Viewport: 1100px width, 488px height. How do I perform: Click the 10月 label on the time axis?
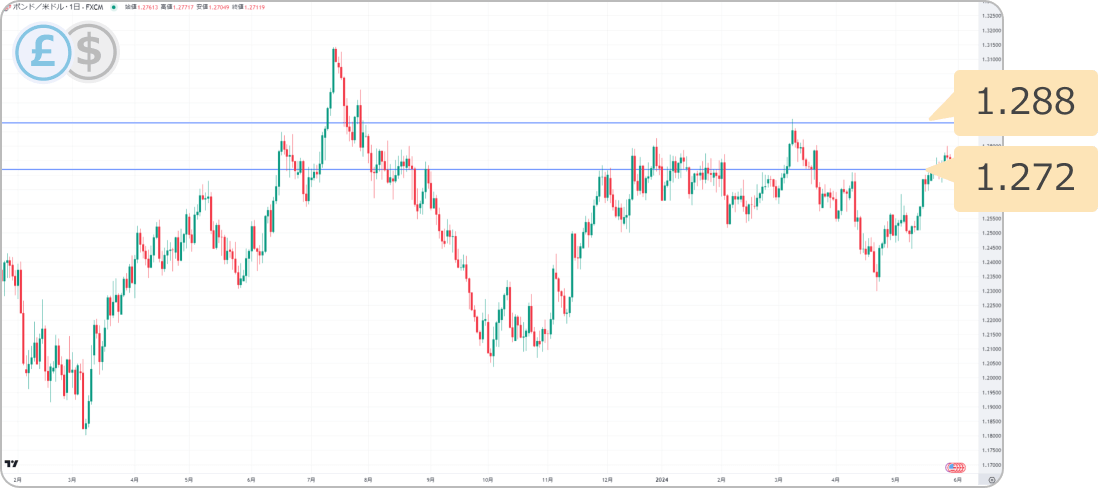coord(487,480)
